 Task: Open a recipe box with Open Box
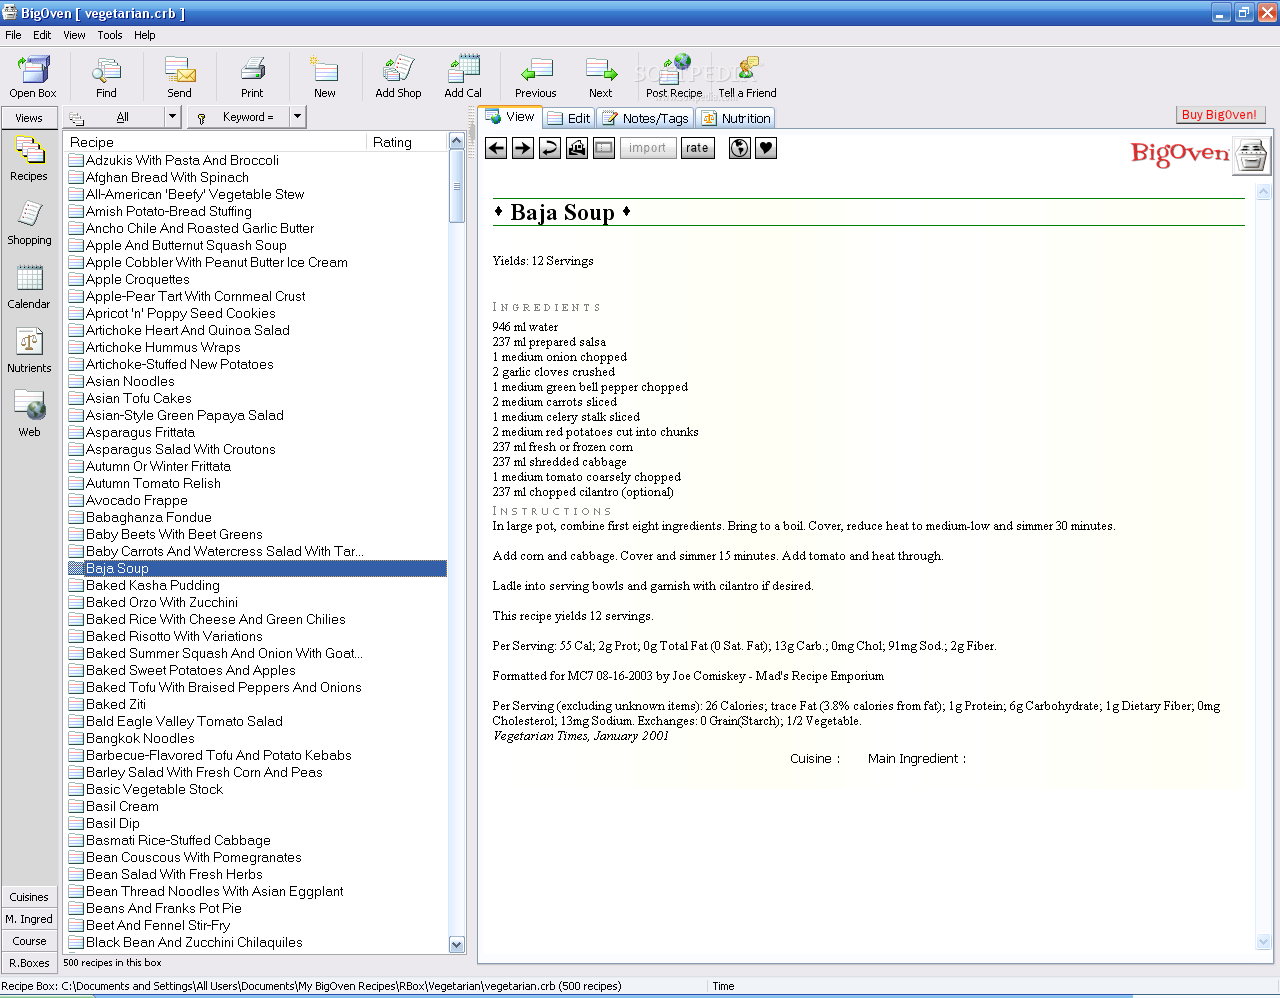click(33, 76)
